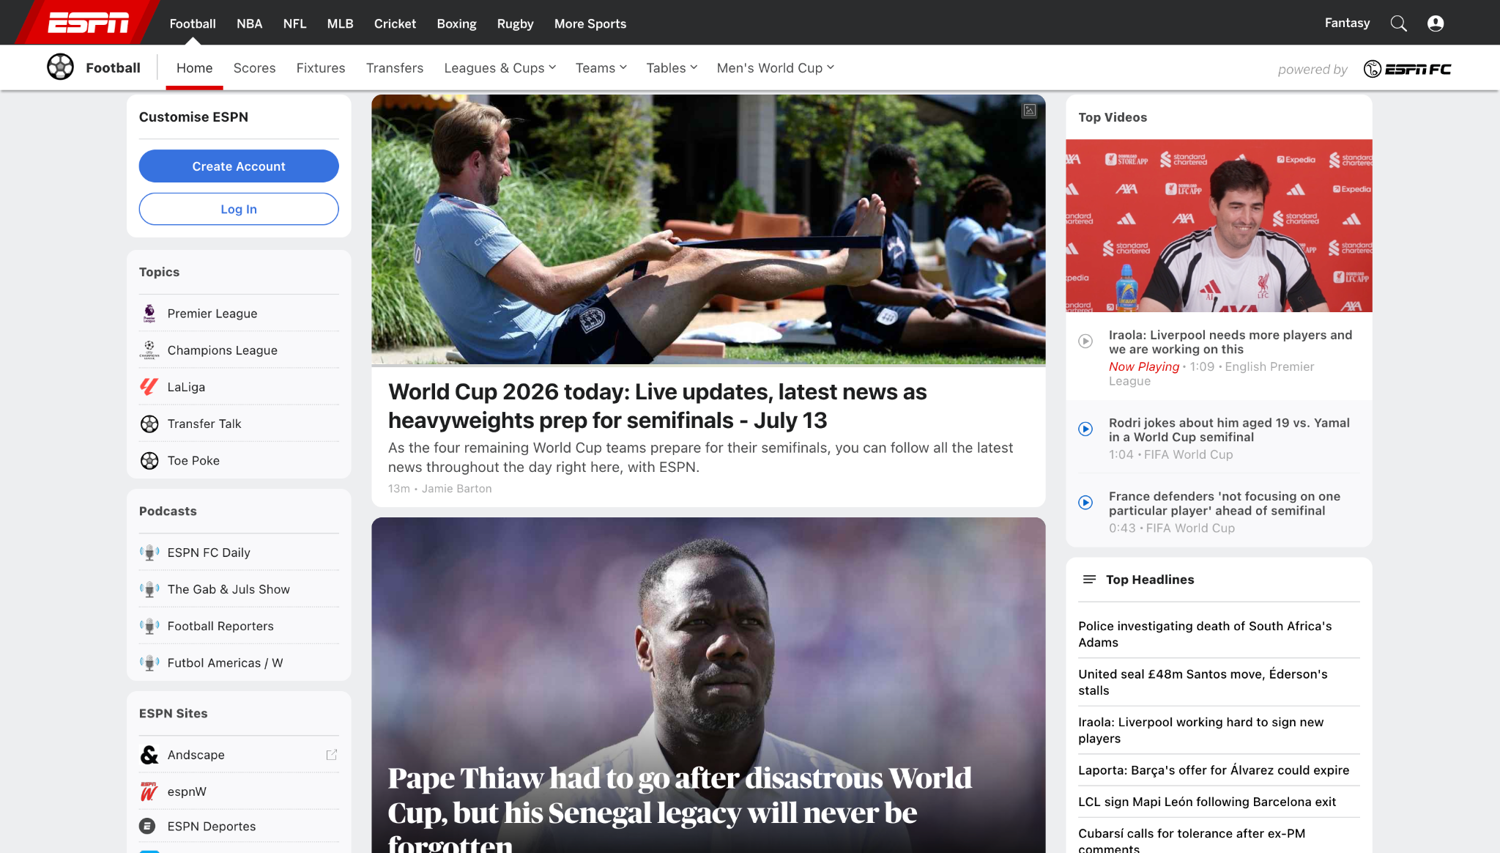Play the Iraola Liverpool video
The width and height of the screenshot is (1500, 853).
[1085, 341]
